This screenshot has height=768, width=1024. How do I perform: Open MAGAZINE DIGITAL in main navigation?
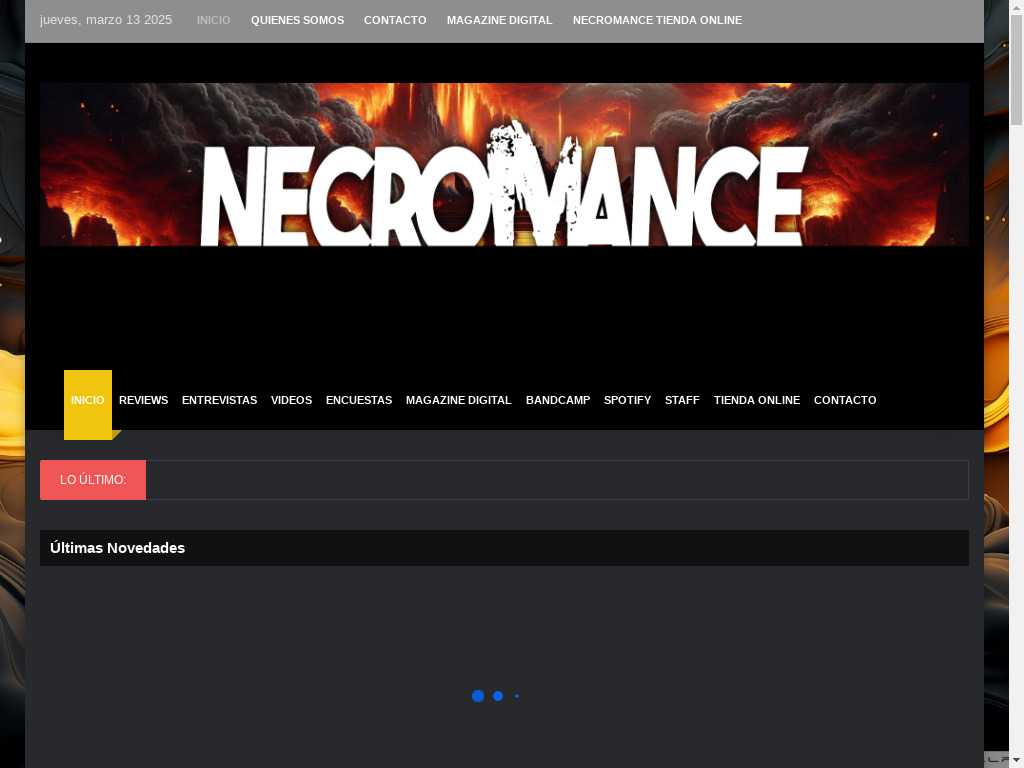coord(458,400)
